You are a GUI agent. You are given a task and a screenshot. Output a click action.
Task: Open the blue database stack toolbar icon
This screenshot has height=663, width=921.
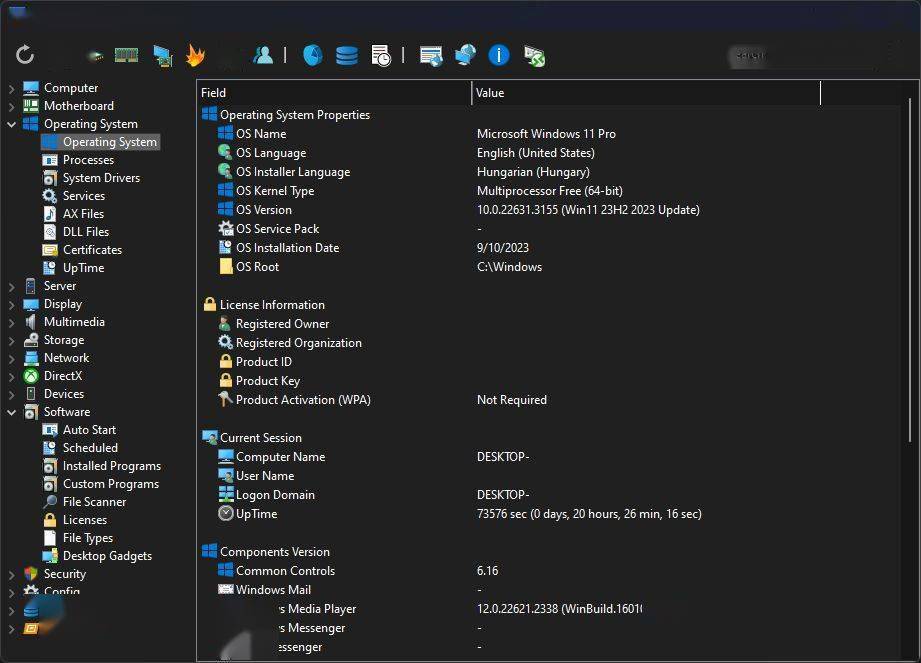click(x=347, y=55)
